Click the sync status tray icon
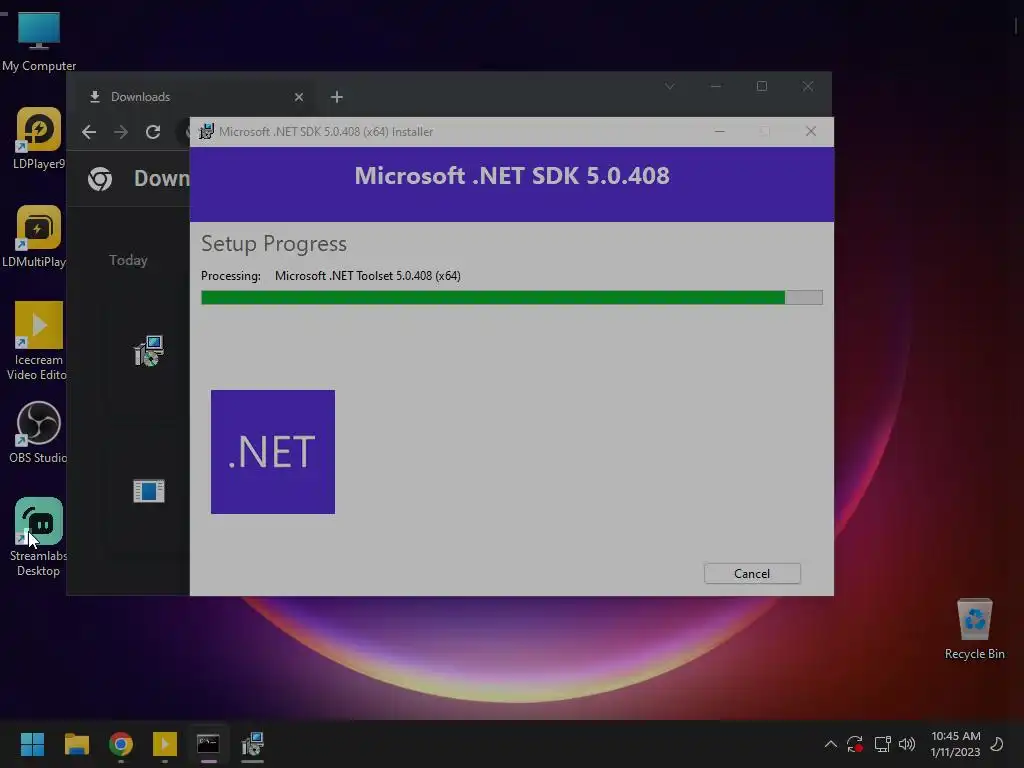Viewport: 1024px width, 768px height. click(x=855, y=744)
